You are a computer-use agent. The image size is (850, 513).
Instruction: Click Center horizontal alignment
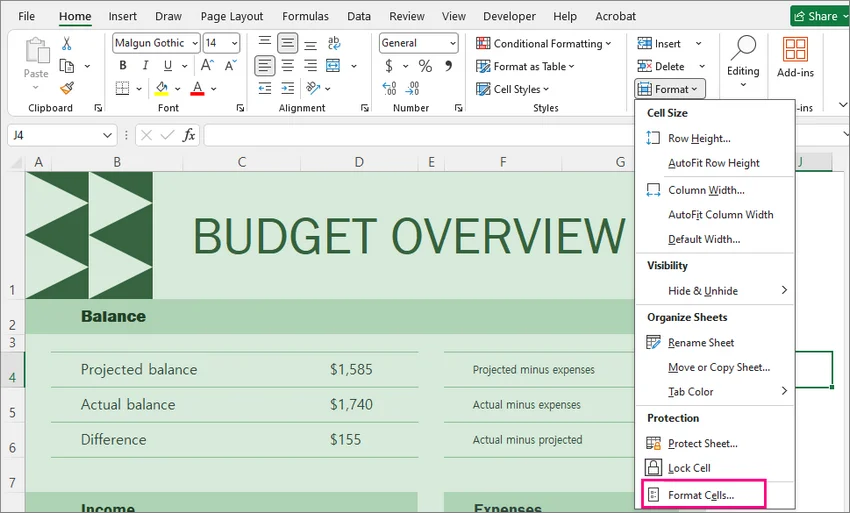point(287,66)
